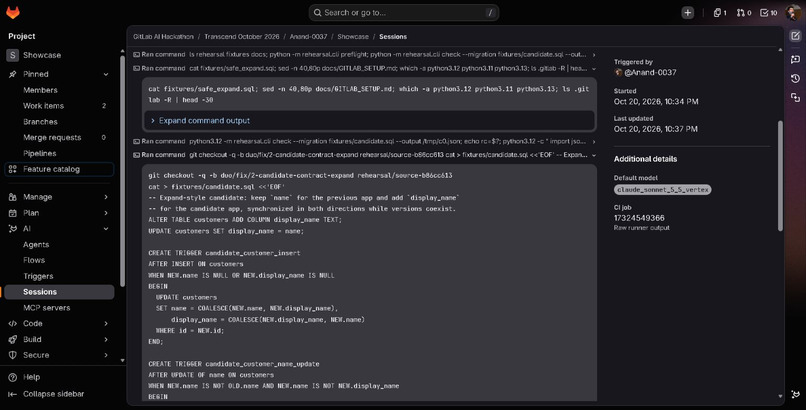Click the Showcase project name
Screen dimensions: 806x410
coord(42,55)
